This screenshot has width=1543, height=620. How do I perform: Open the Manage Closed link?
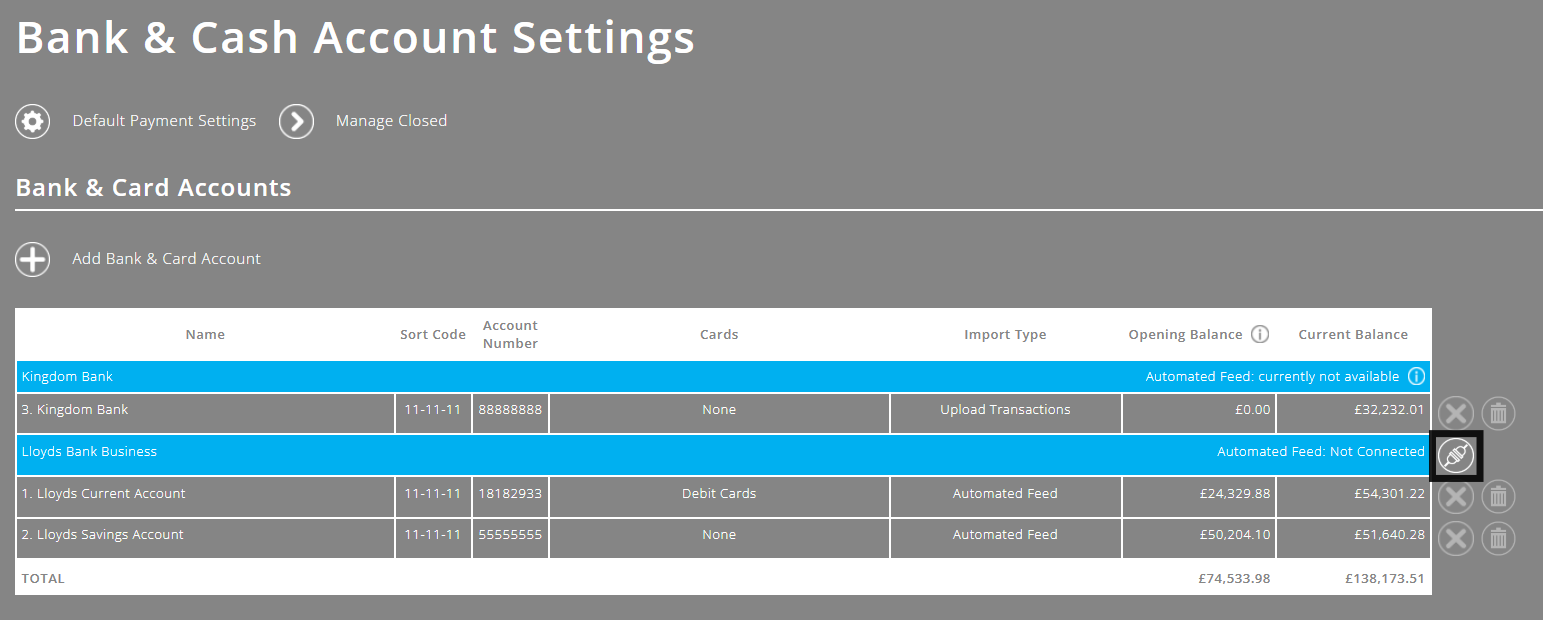pos(391,120)
